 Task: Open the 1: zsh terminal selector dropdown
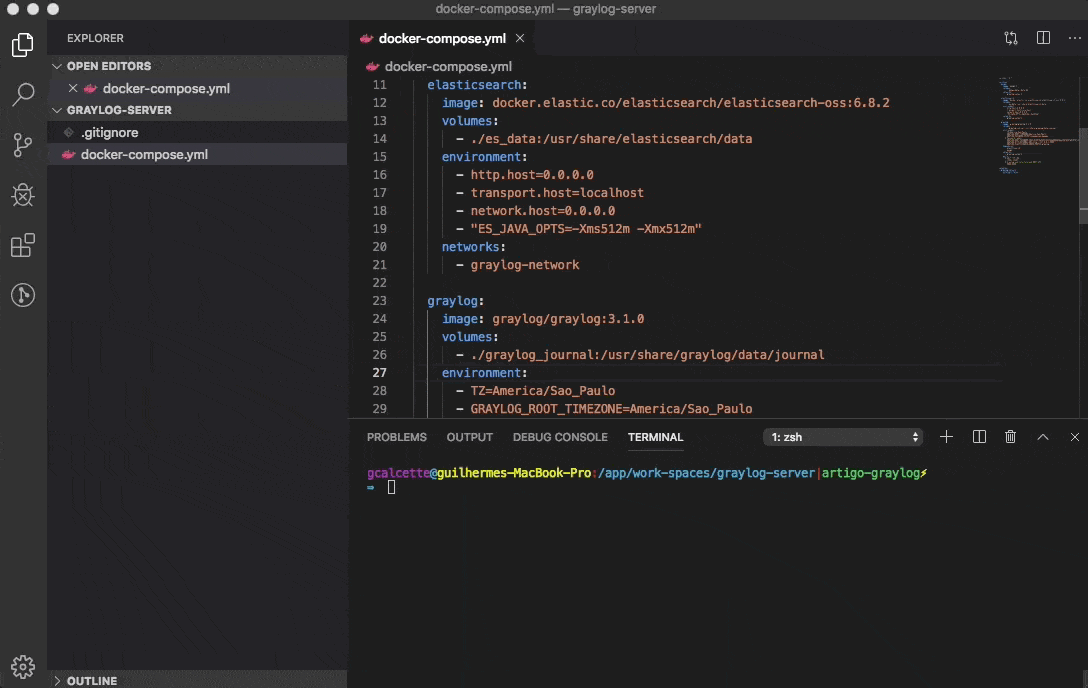(x=843, y=437)
